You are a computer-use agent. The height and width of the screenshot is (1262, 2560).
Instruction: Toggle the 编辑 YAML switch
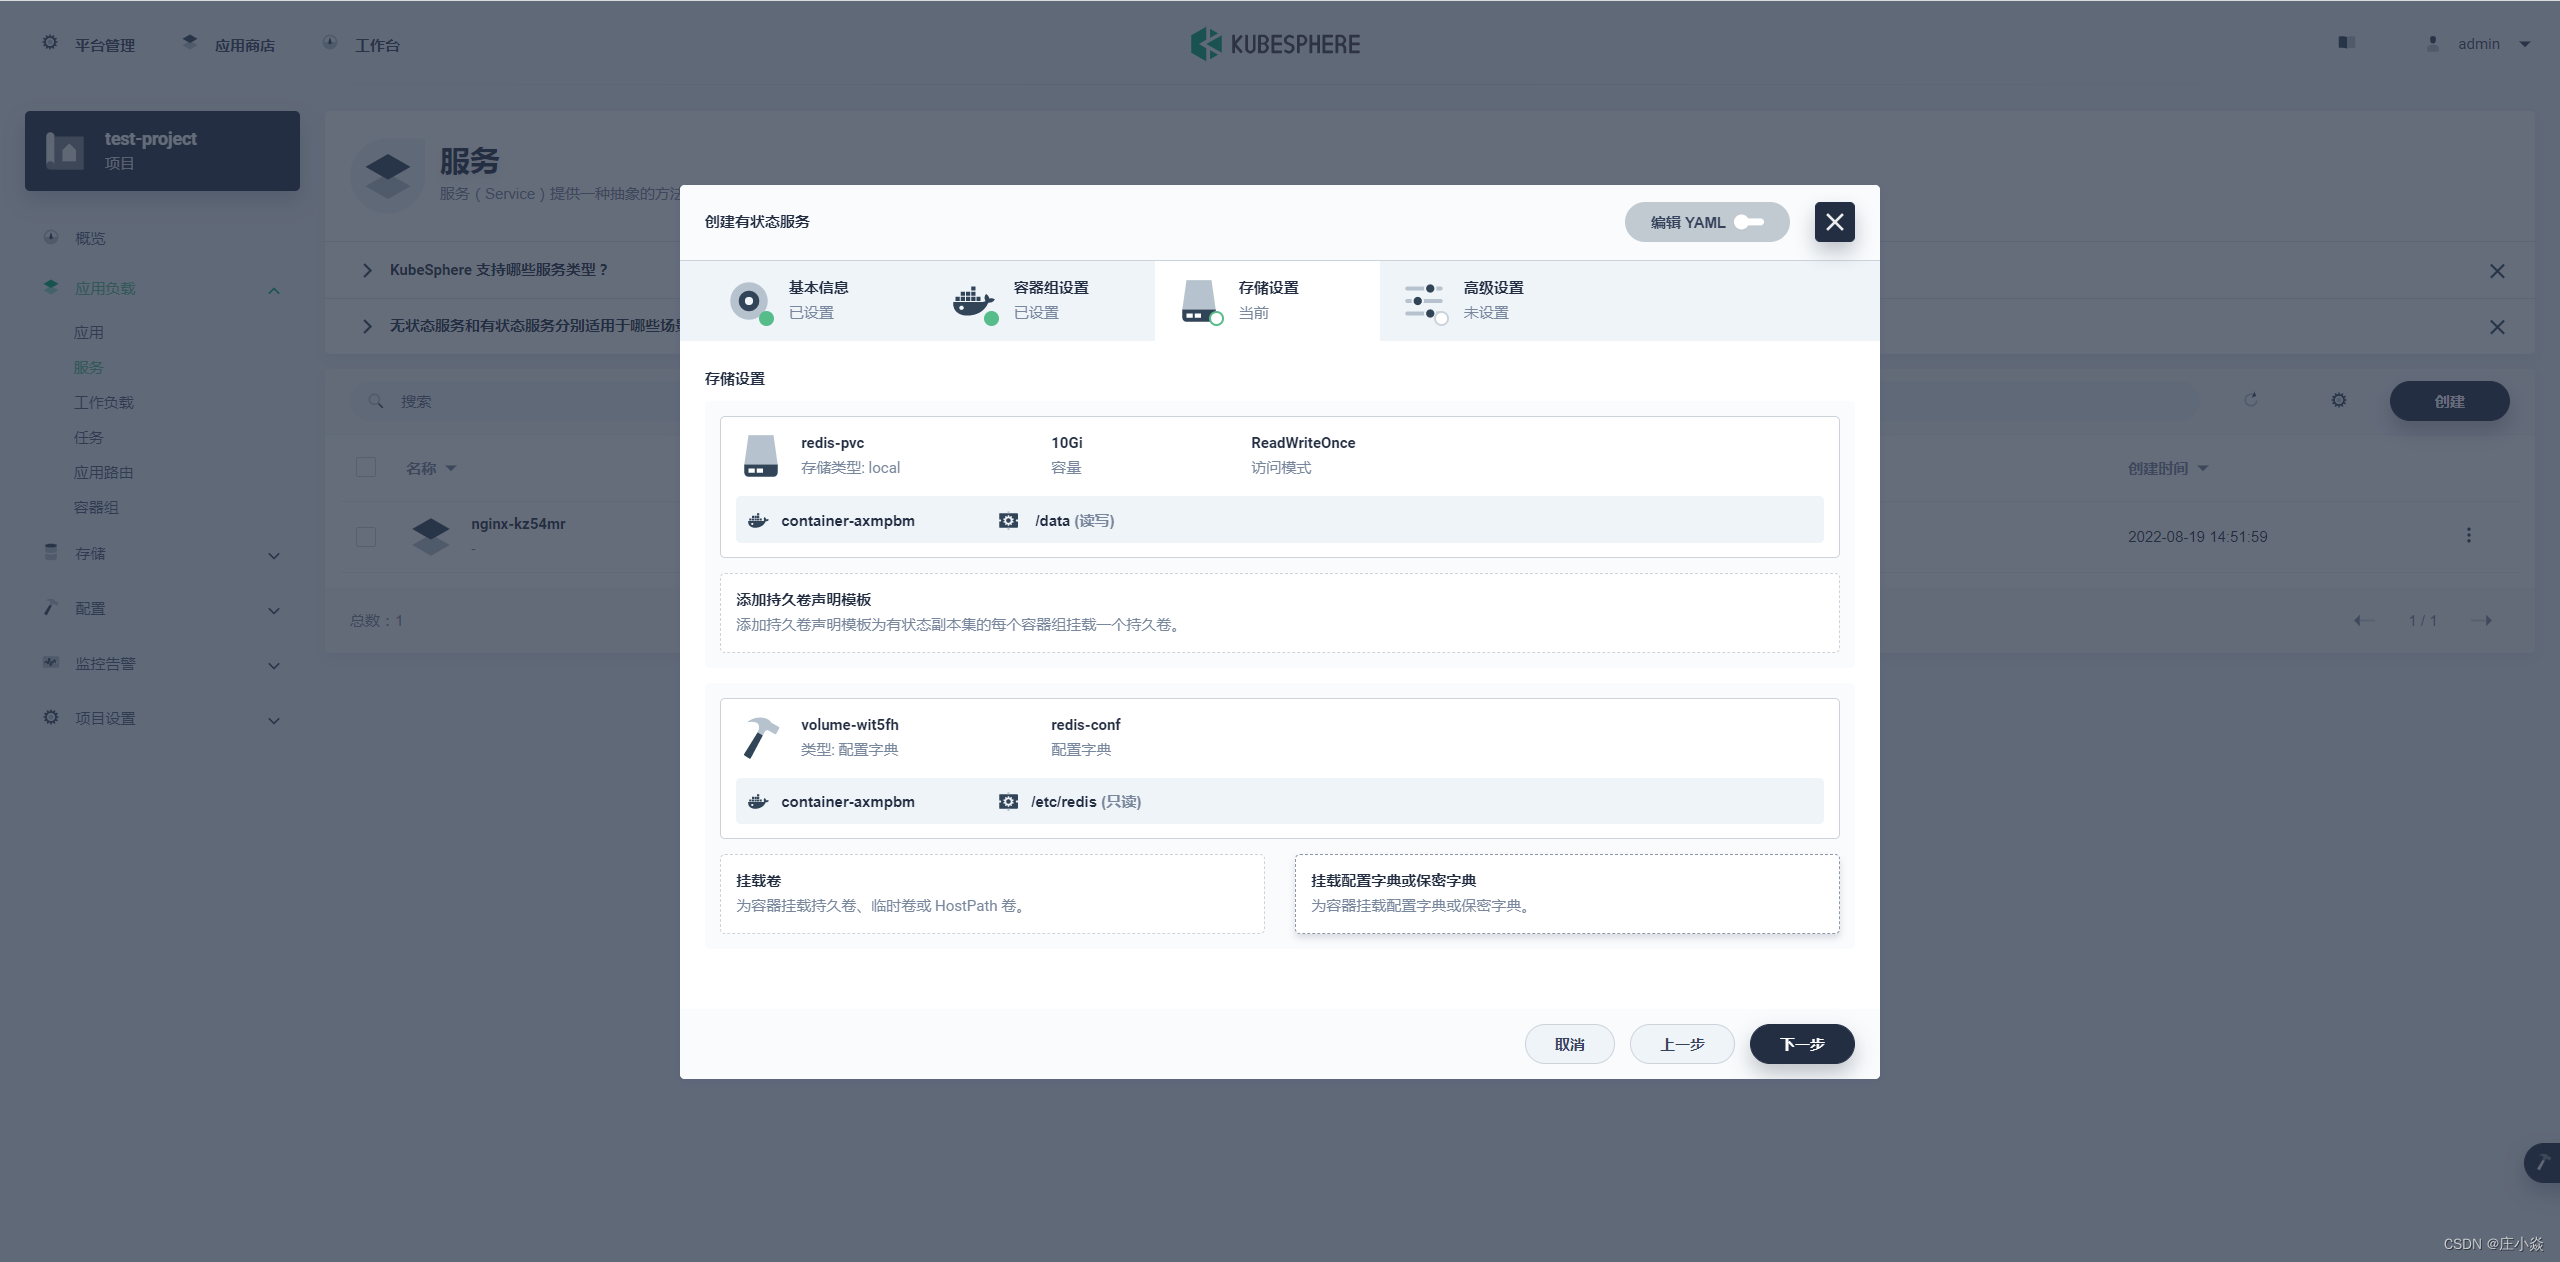[x=1749, y=222]
